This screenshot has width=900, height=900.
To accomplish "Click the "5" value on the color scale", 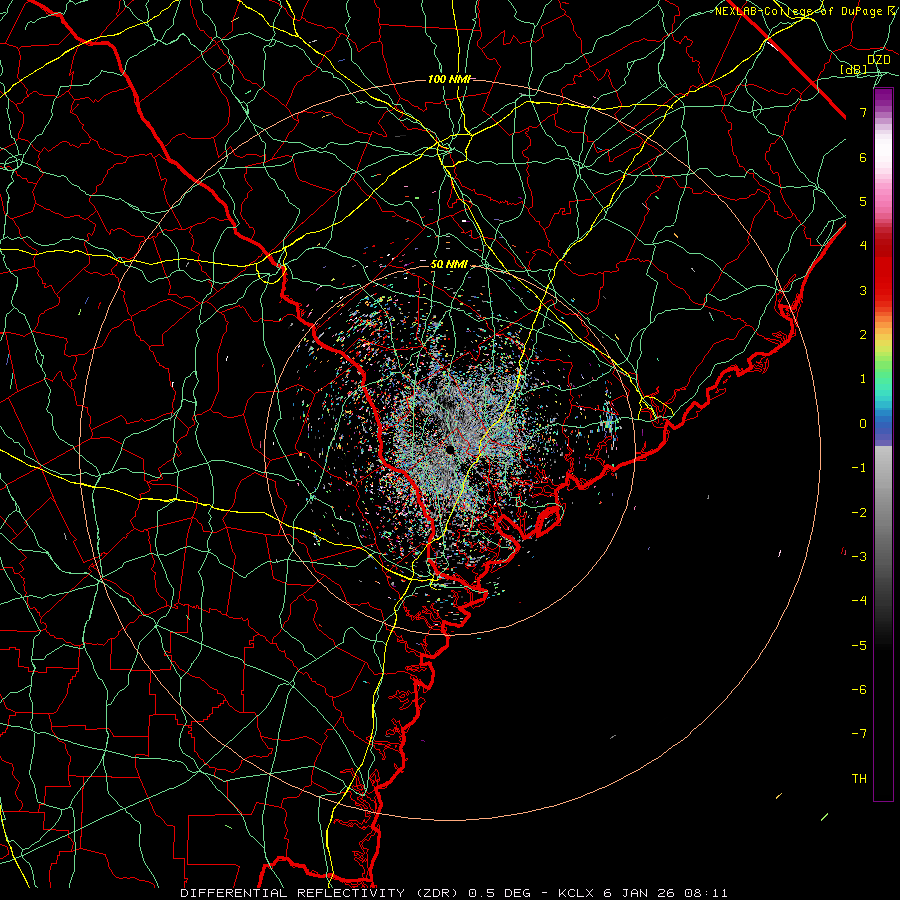I will pyautogui.click(x=863, y=201).
